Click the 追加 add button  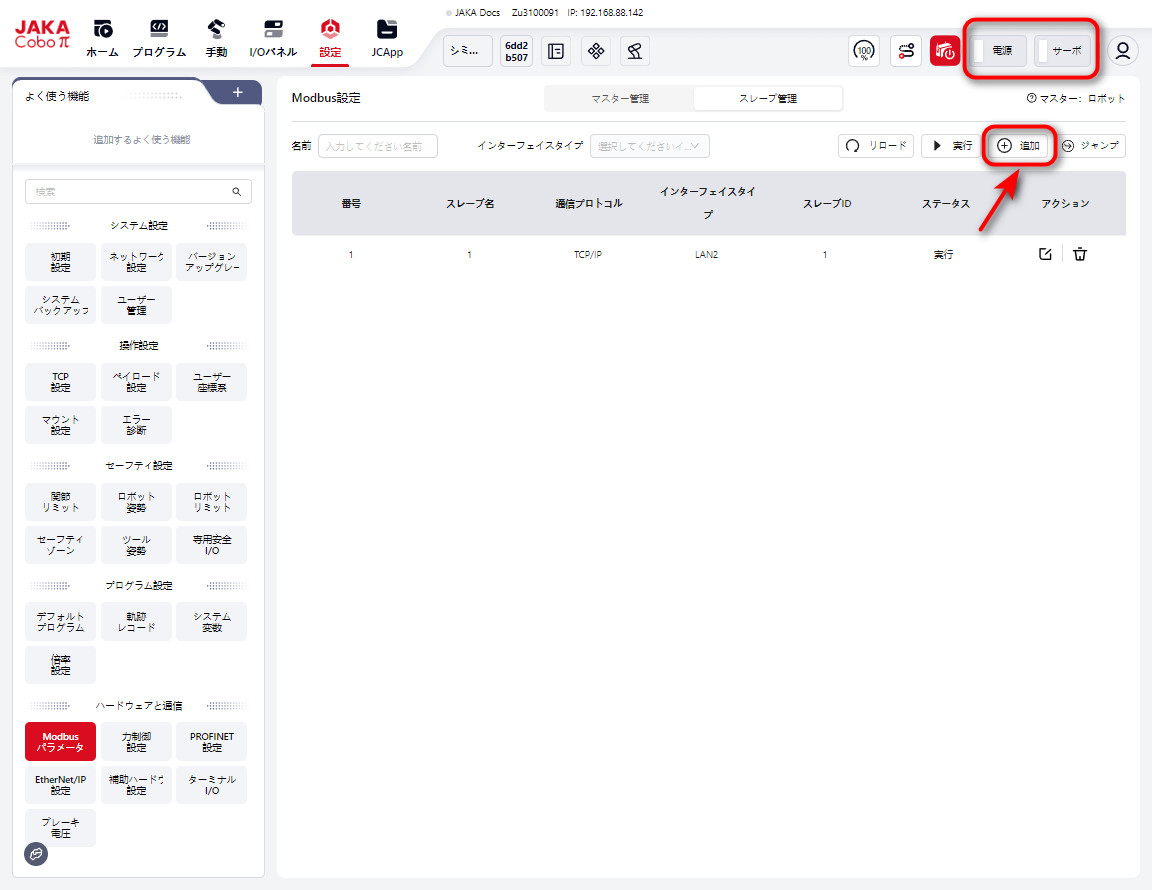point(1019,146)
